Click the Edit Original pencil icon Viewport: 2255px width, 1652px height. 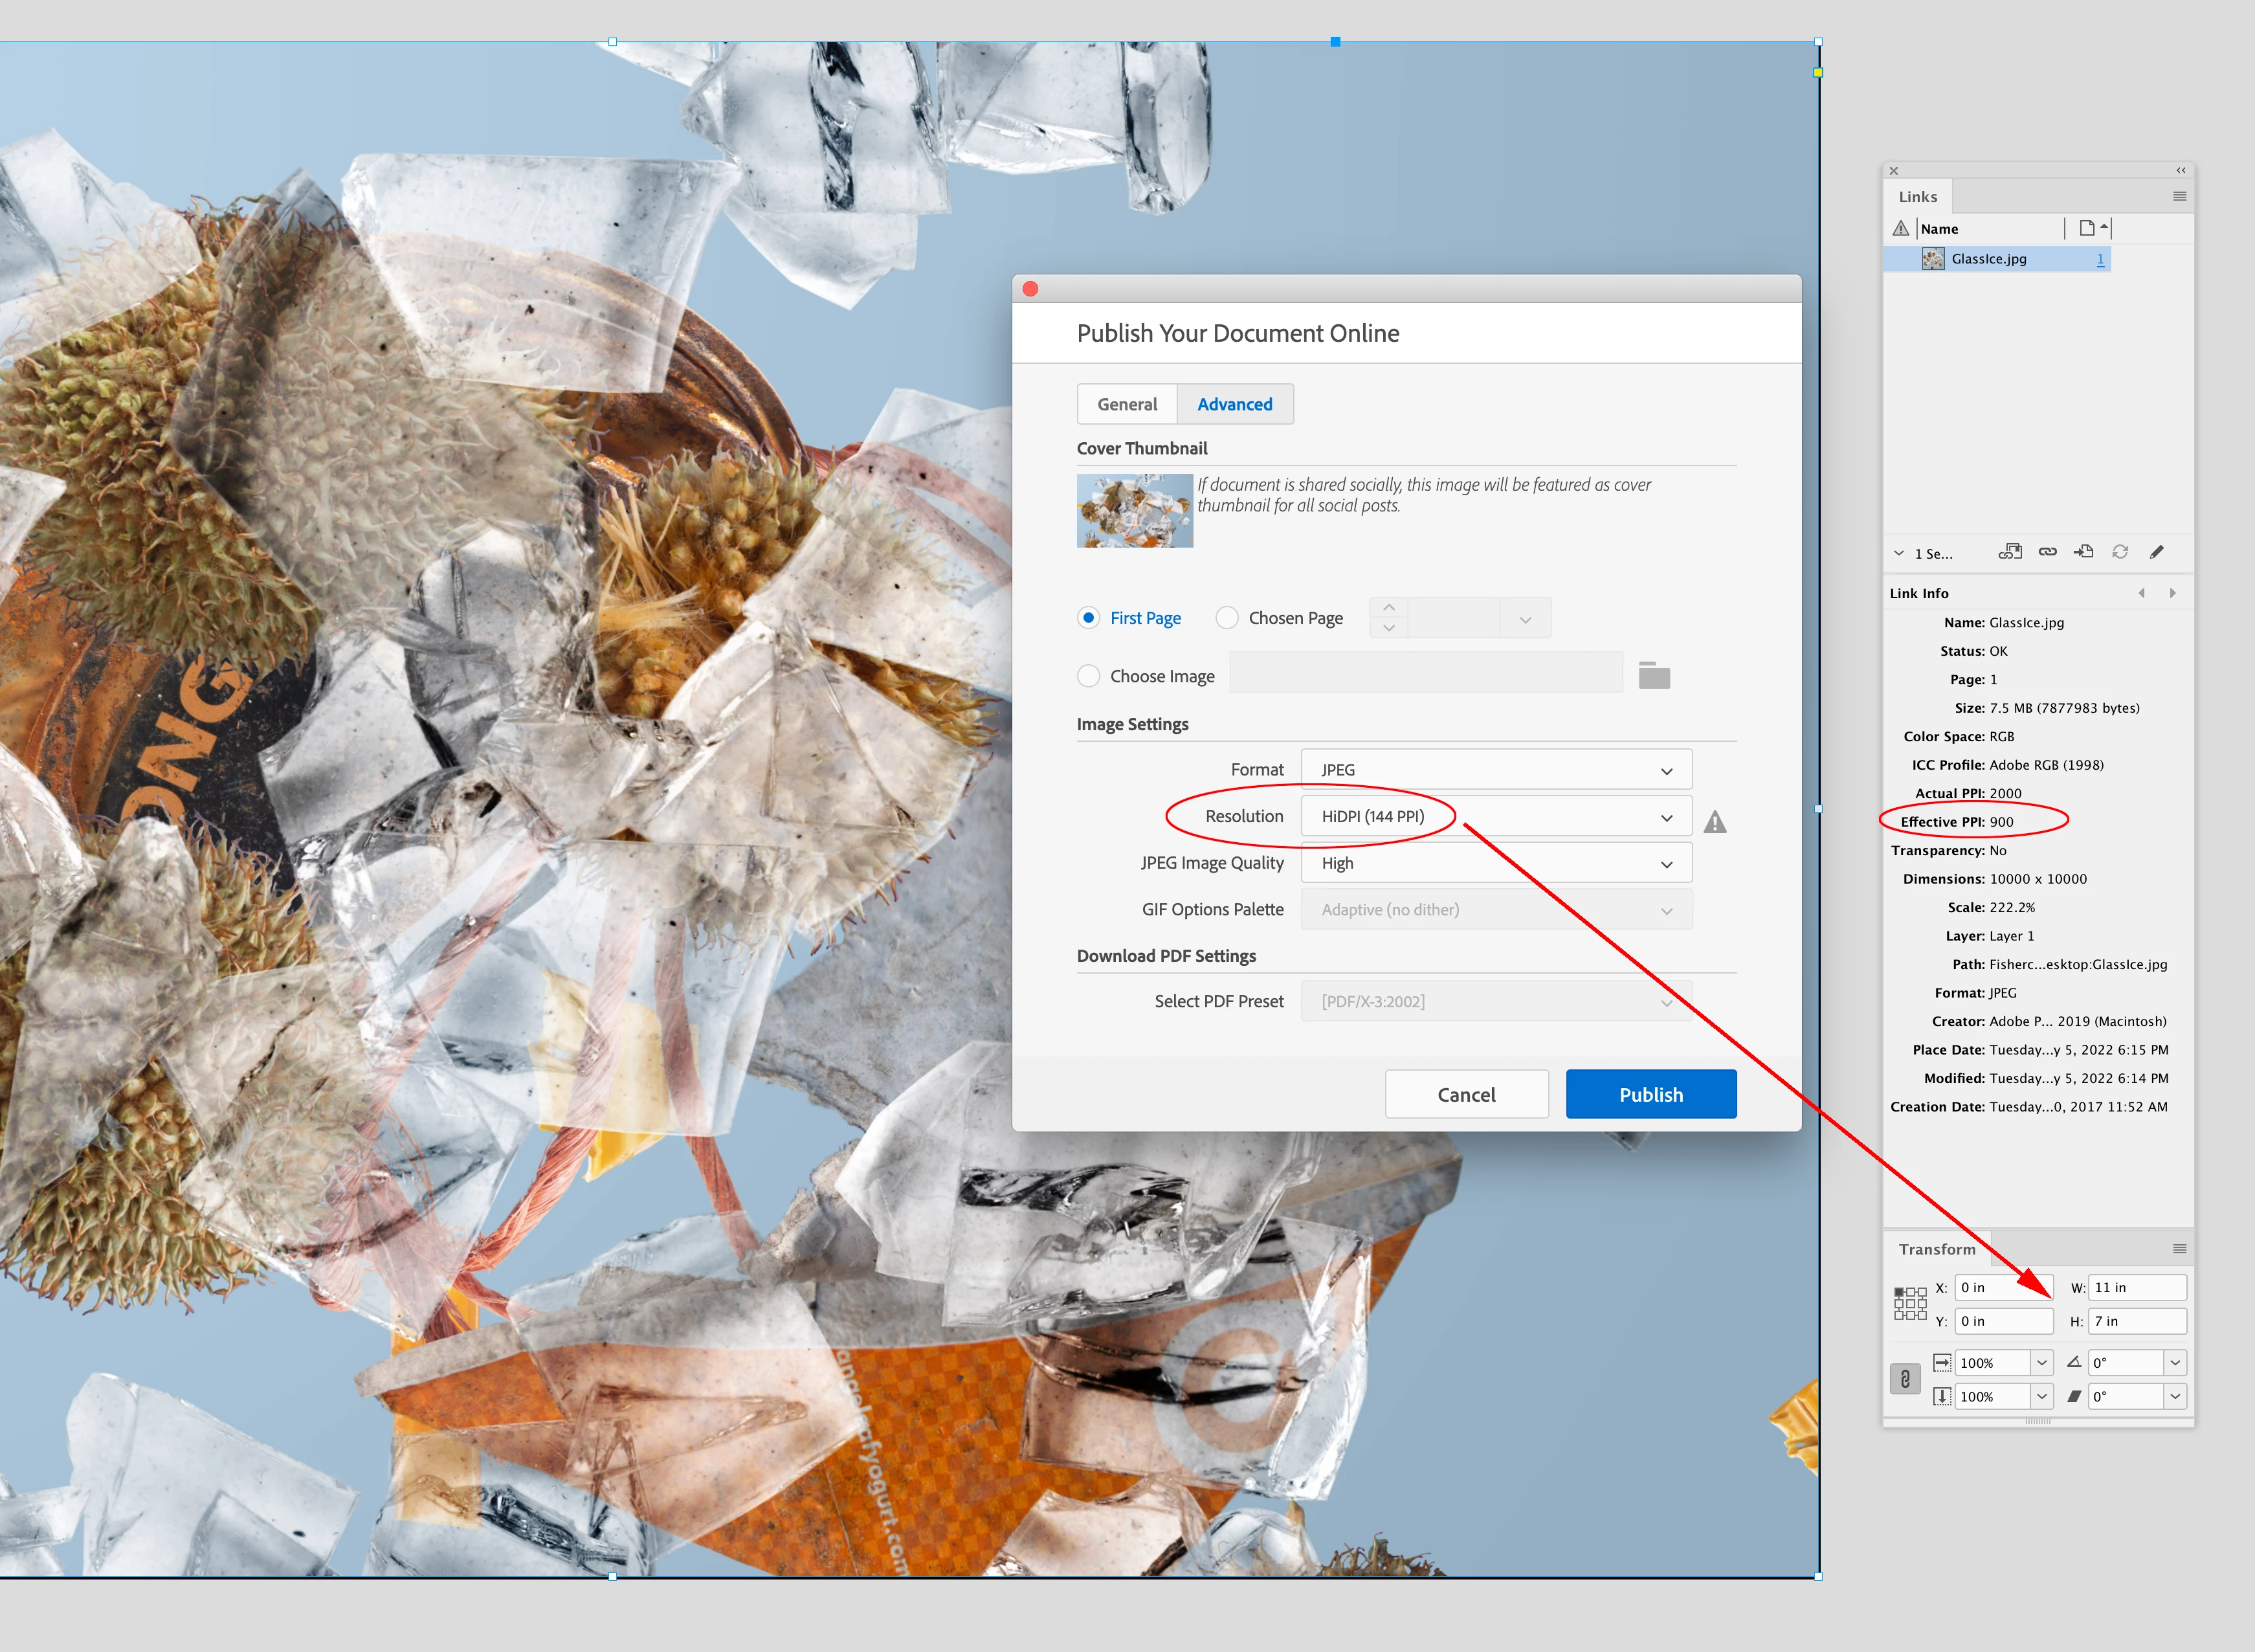2157,552
